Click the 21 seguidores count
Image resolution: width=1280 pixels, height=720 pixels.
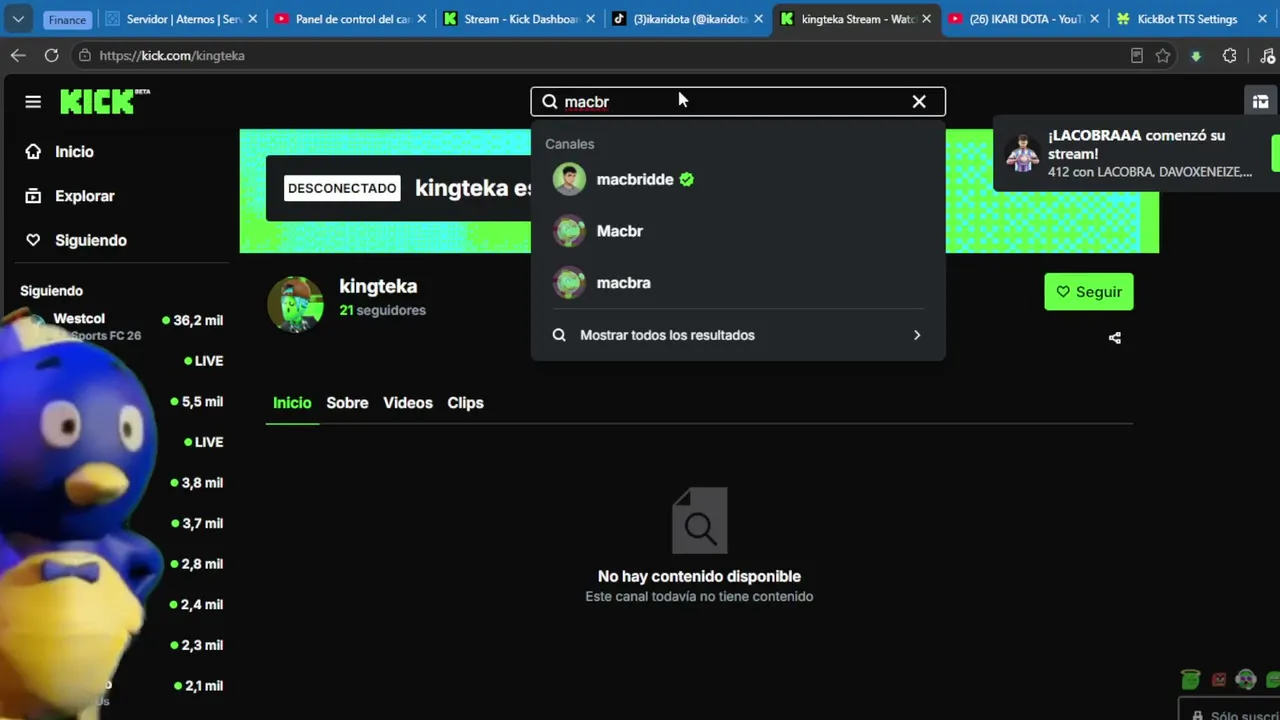pyautogui.click(x=383, y=310)
